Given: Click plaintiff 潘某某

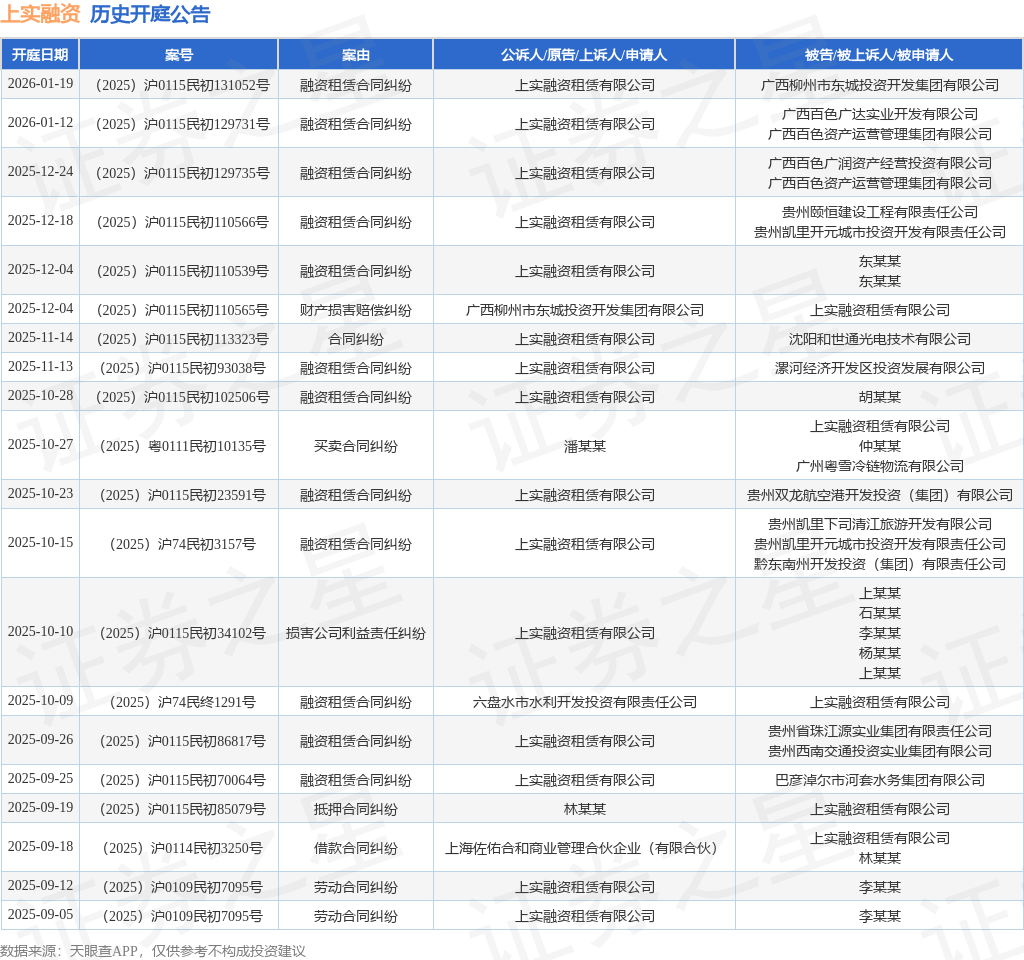Looking at the screenshot, I should 584,446.
